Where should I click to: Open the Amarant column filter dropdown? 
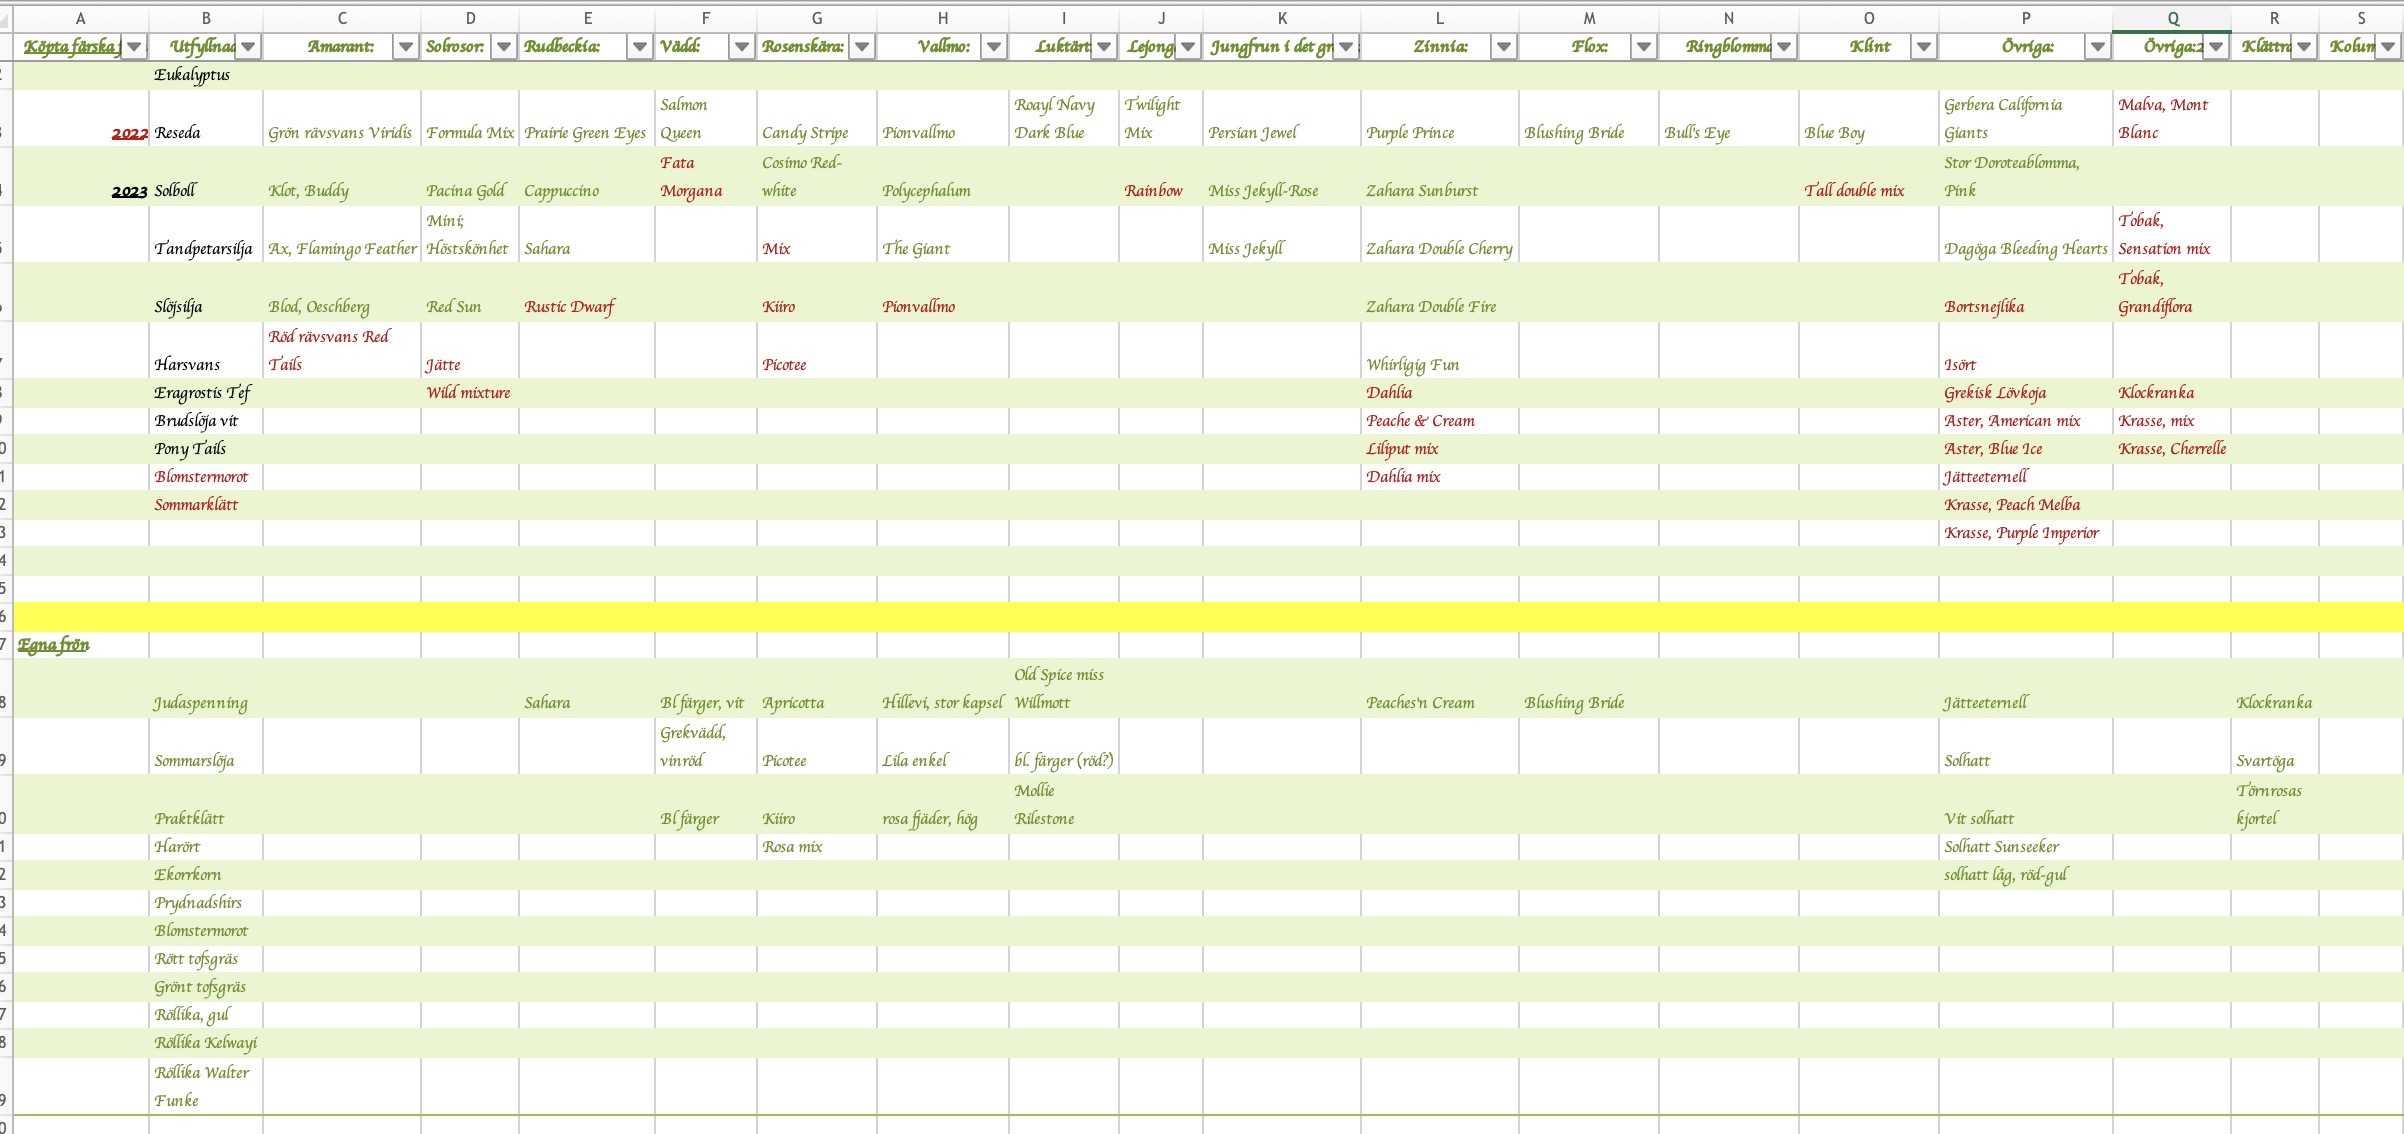click(405, 46)
